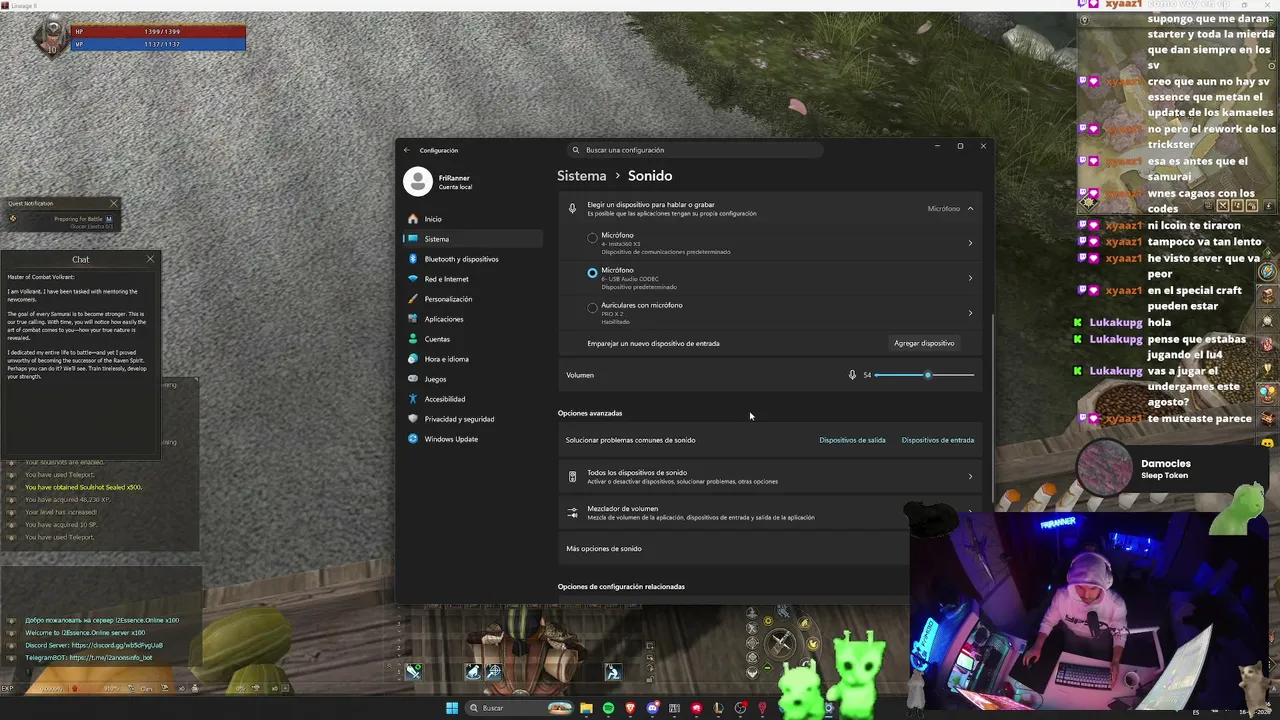Close the game Chat dialog
This screenshot has height=720, width=1280.
pos(150,259)
